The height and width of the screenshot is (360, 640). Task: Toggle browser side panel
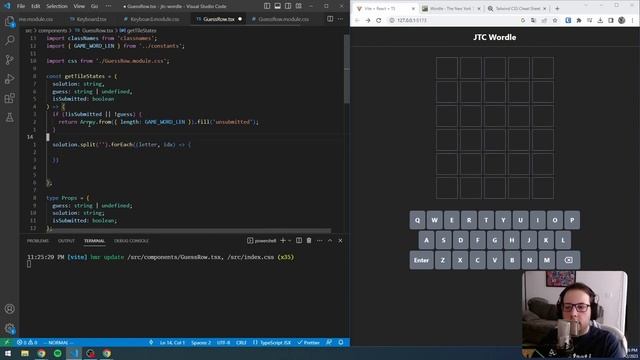tap(611, 20)
